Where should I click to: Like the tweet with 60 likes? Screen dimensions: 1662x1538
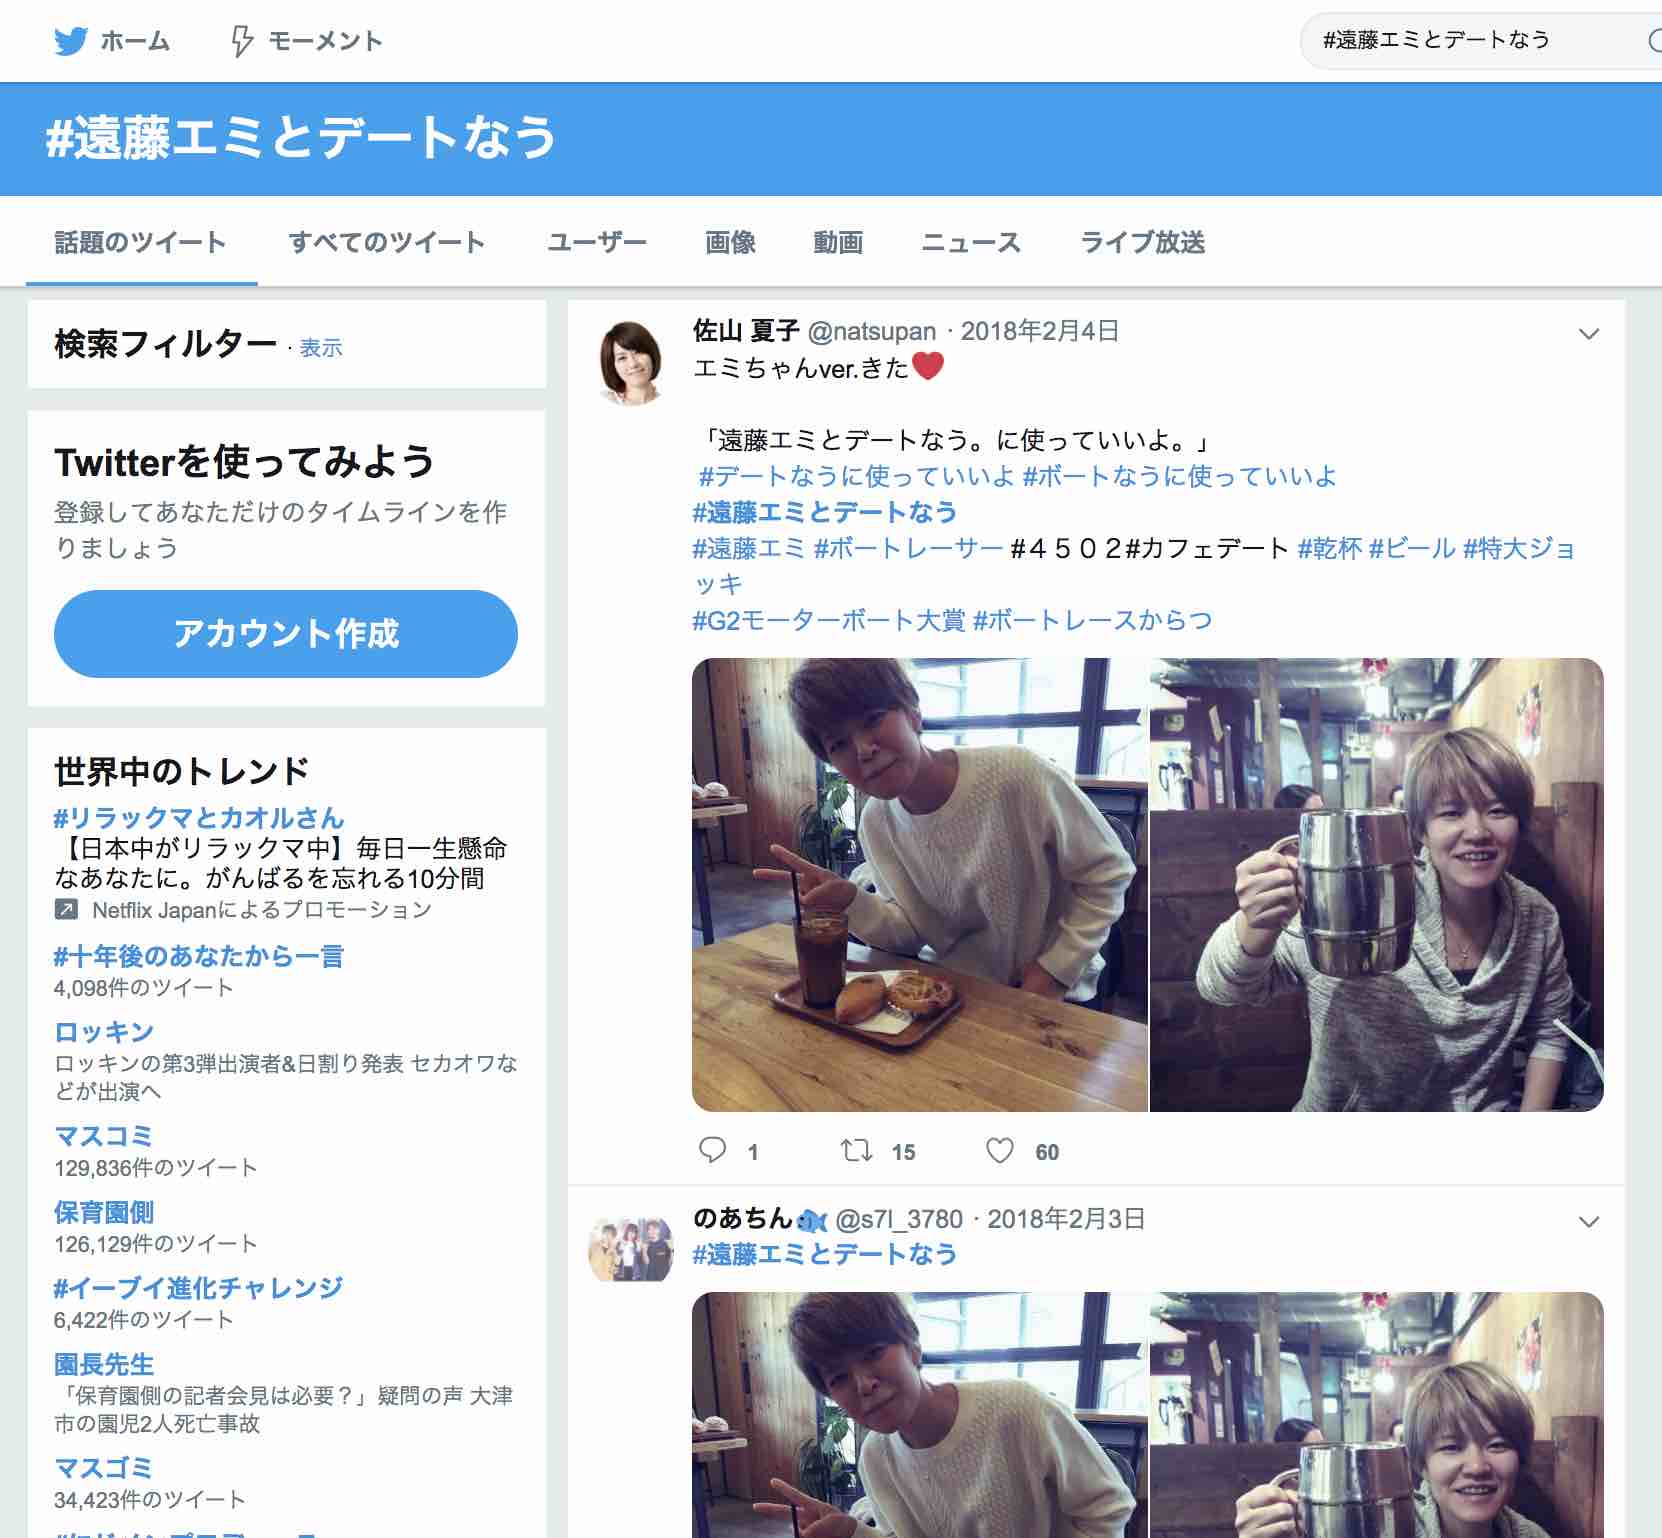coord(1000,1151)
